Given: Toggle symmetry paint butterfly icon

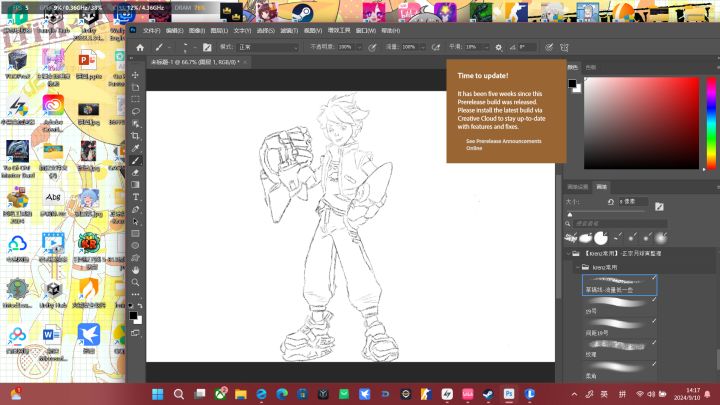Looking at the screenshot, I should (x=564, y=47).
